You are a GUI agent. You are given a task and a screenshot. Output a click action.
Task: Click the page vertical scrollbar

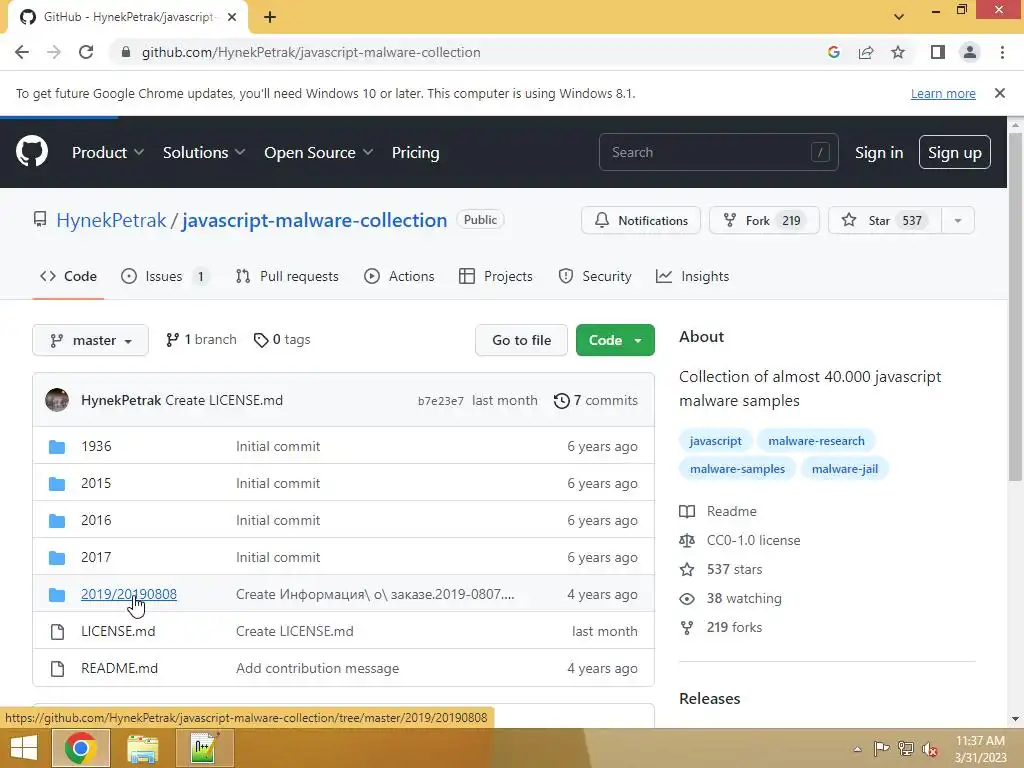pos(1015,307)
